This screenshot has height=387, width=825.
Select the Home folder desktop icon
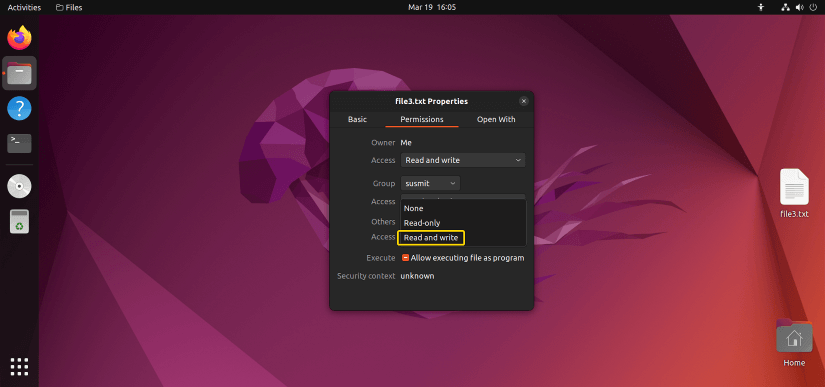[794, 342]
